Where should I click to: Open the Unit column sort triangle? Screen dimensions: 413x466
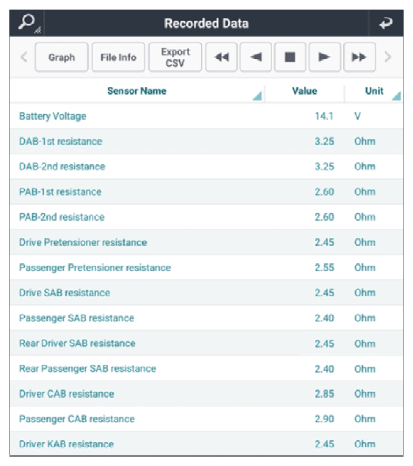point(396,96)
